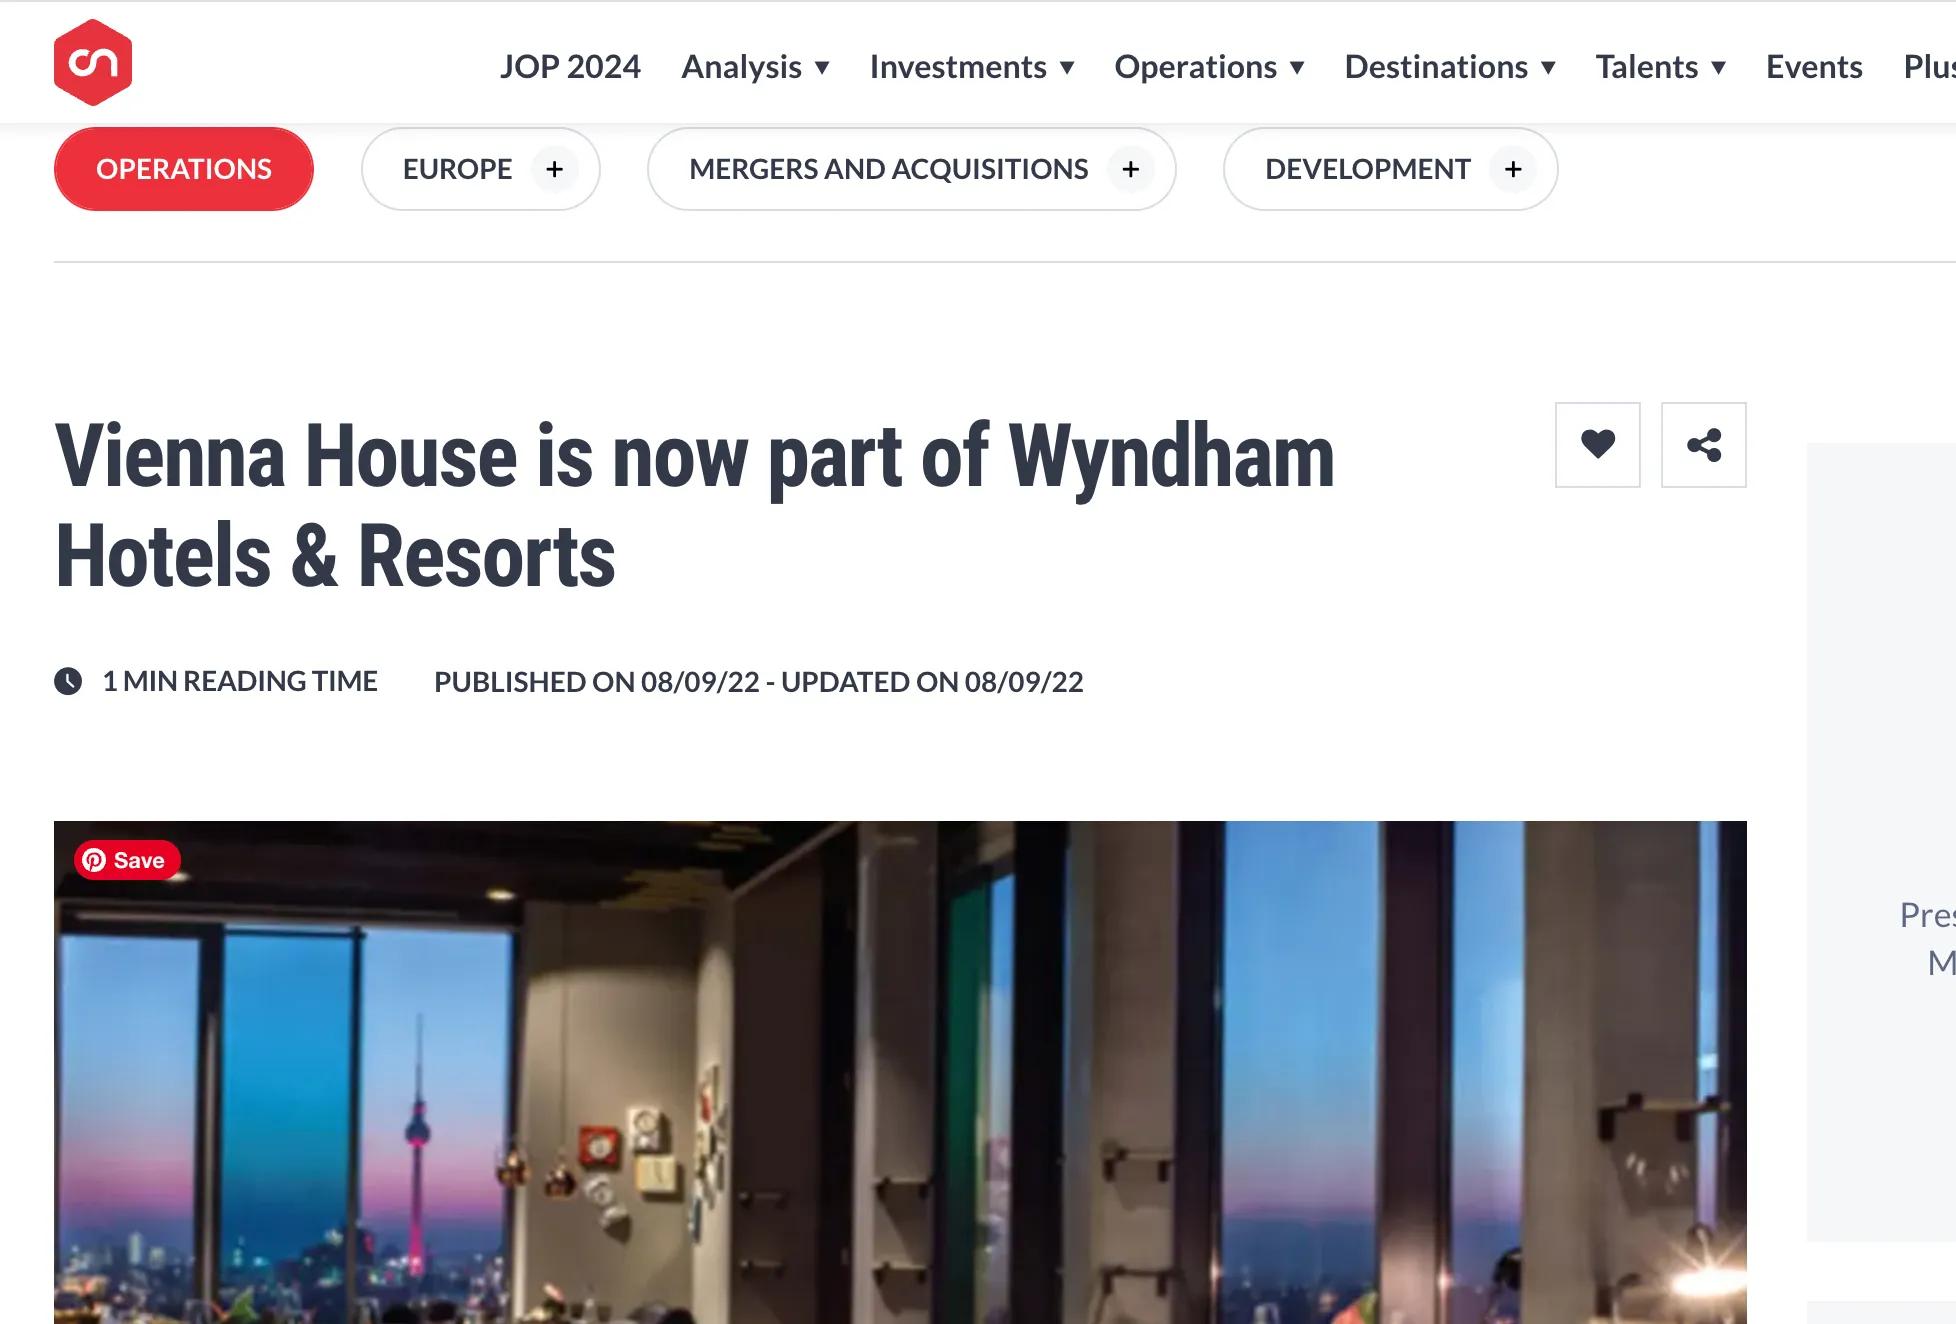Click the red hexagon site logo
1956x1324 pixels.
coord(93,63)
